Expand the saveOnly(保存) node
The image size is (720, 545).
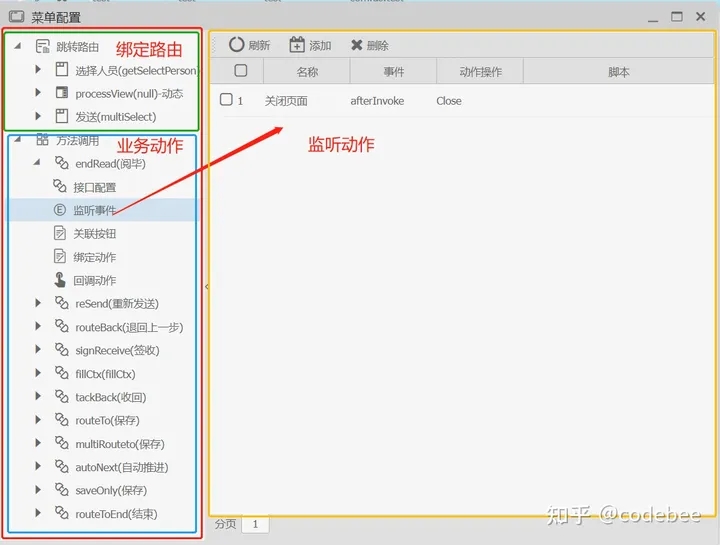click(x=38, y=489)
